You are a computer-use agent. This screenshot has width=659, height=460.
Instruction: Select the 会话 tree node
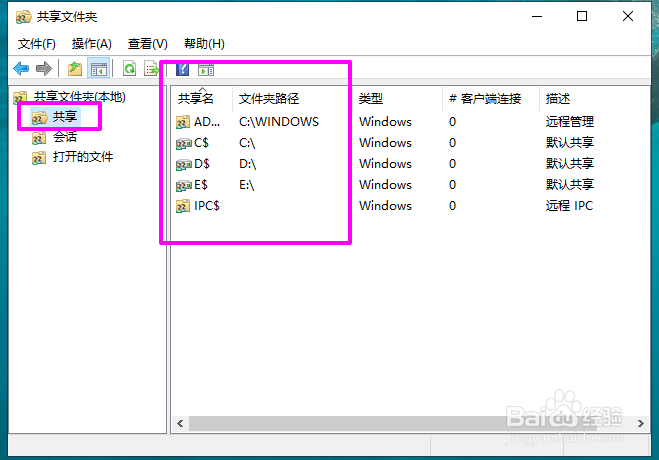65,137
